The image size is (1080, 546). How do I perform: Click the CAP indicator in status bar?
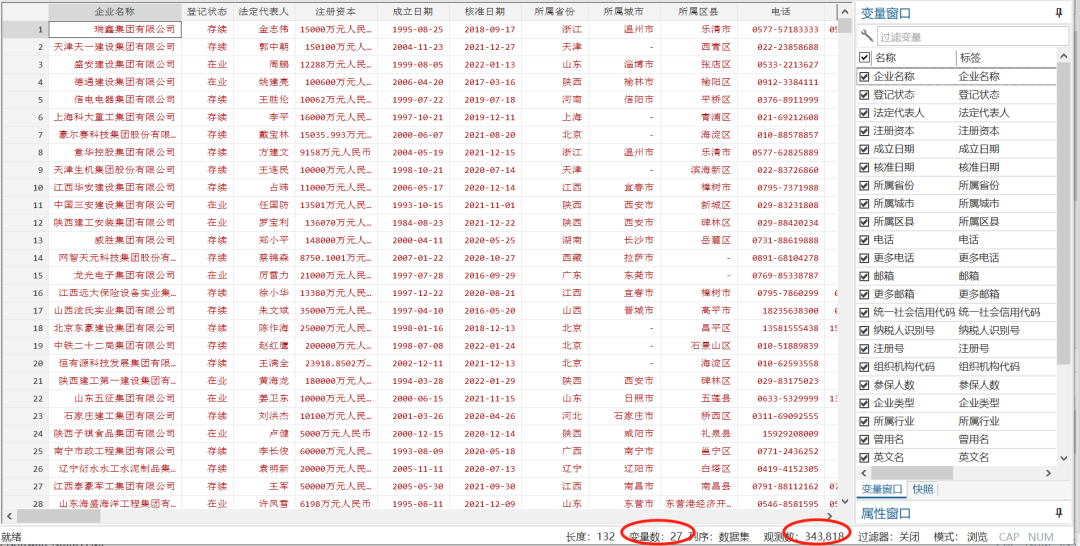(1009, 537)
